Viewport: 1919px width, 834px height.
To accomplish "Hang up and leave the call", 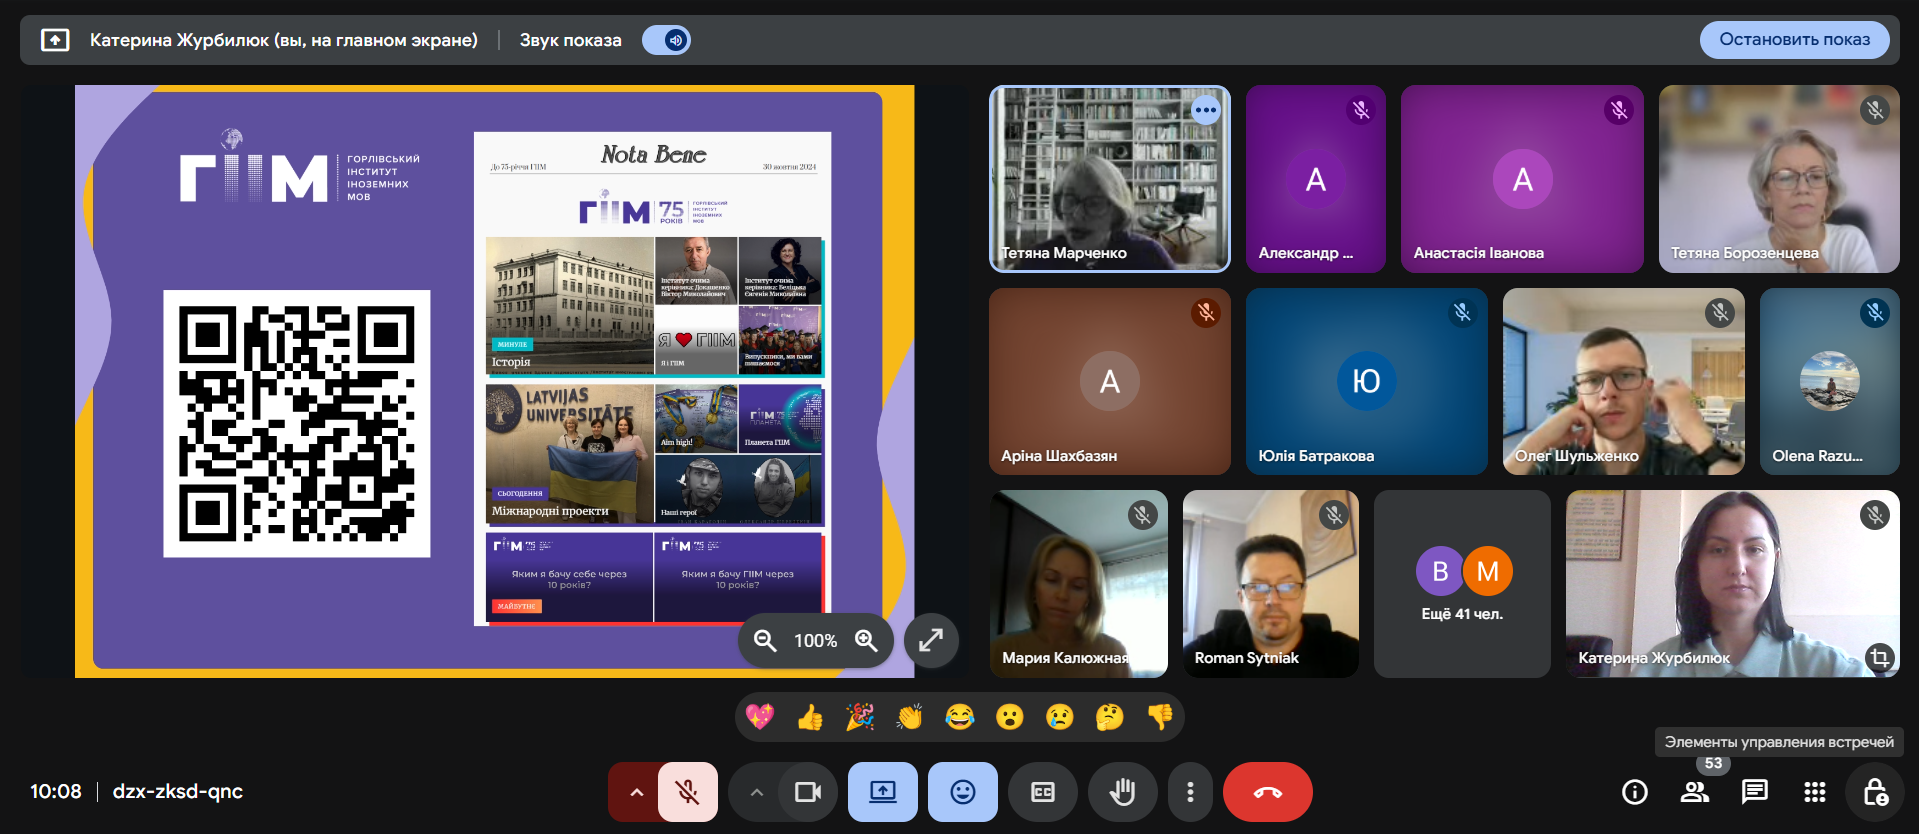I will point(1267,792).
